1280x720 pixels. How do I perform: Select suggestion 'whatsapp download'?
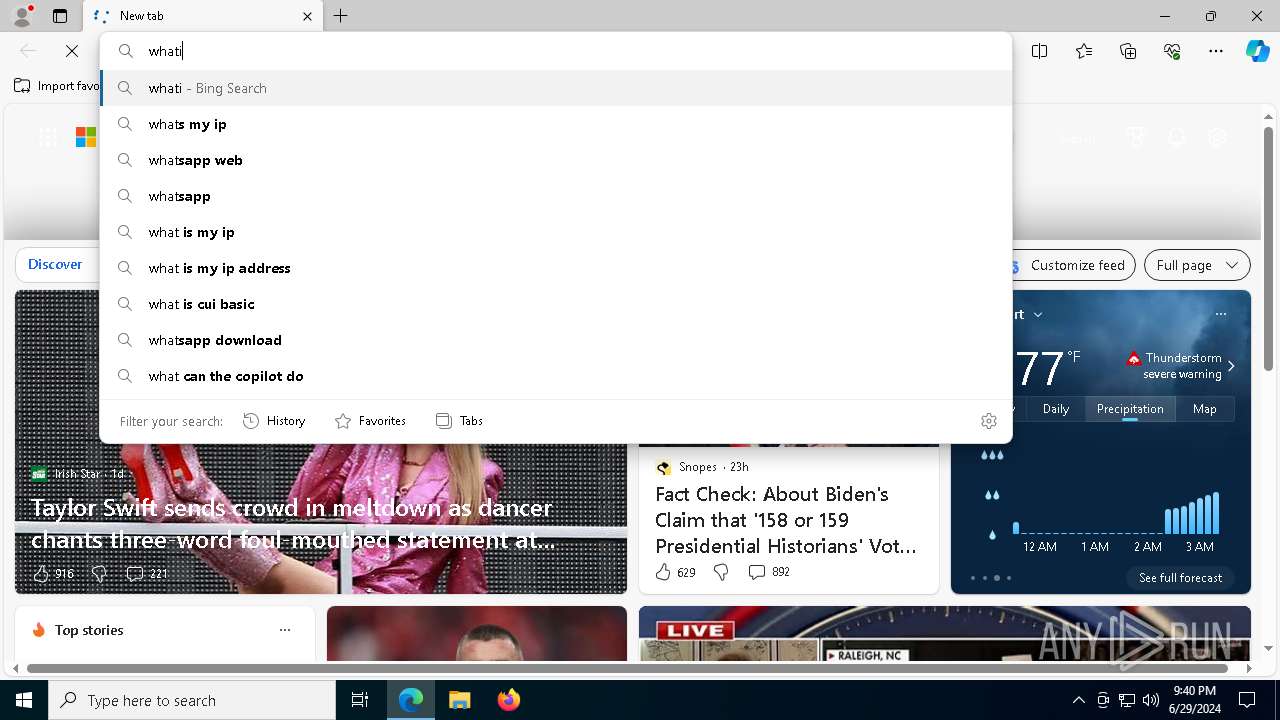[556, 340]
